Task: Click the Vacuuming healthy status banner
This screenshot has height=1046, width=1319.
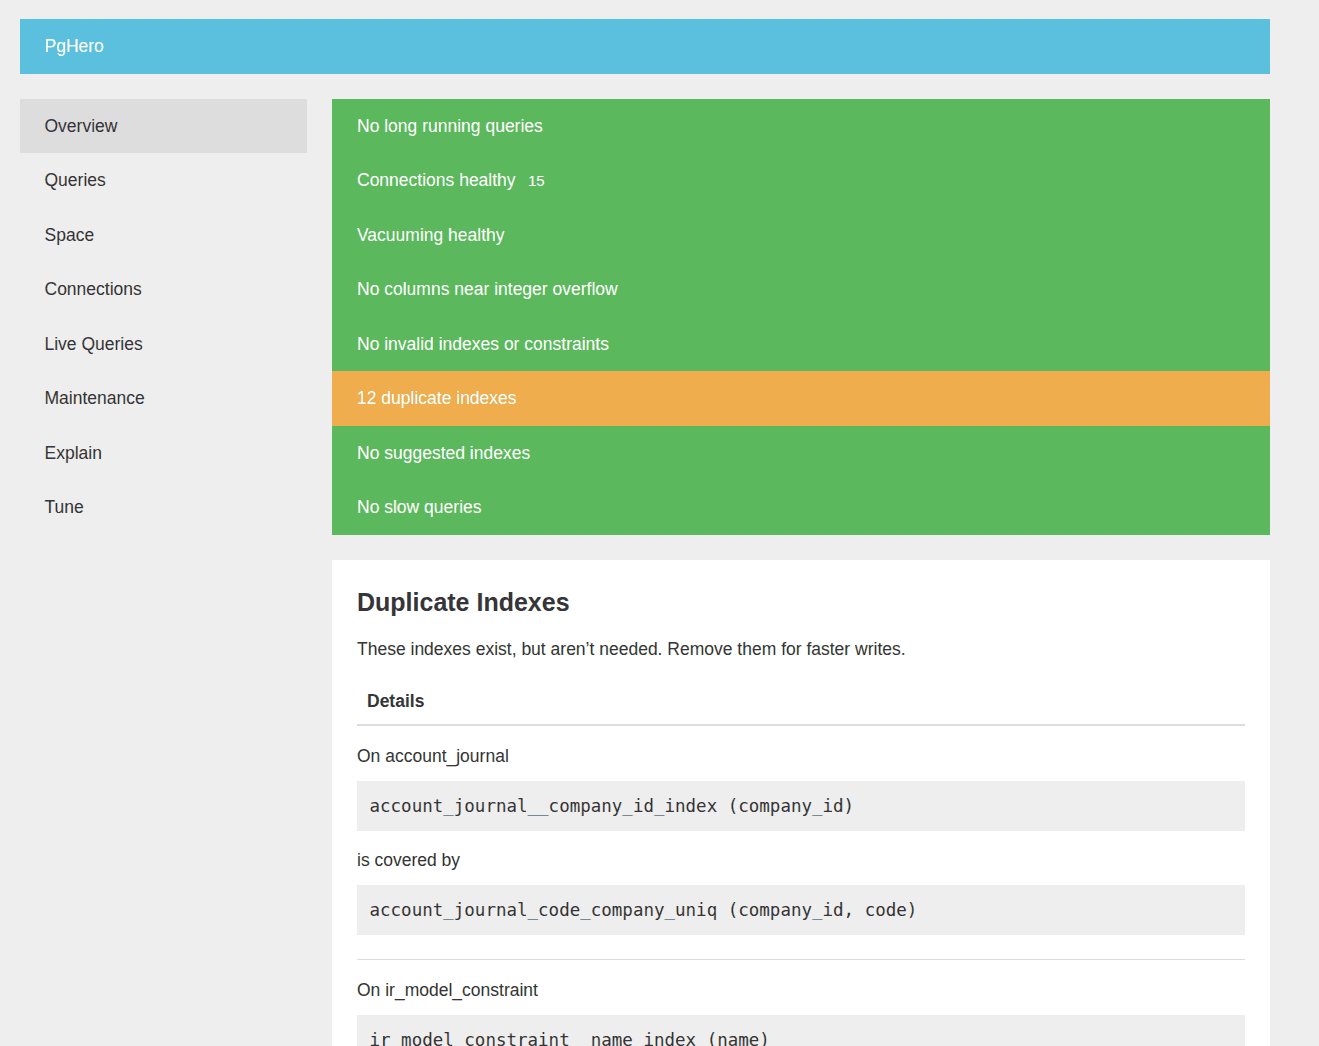Action: (x=430, y=235)
